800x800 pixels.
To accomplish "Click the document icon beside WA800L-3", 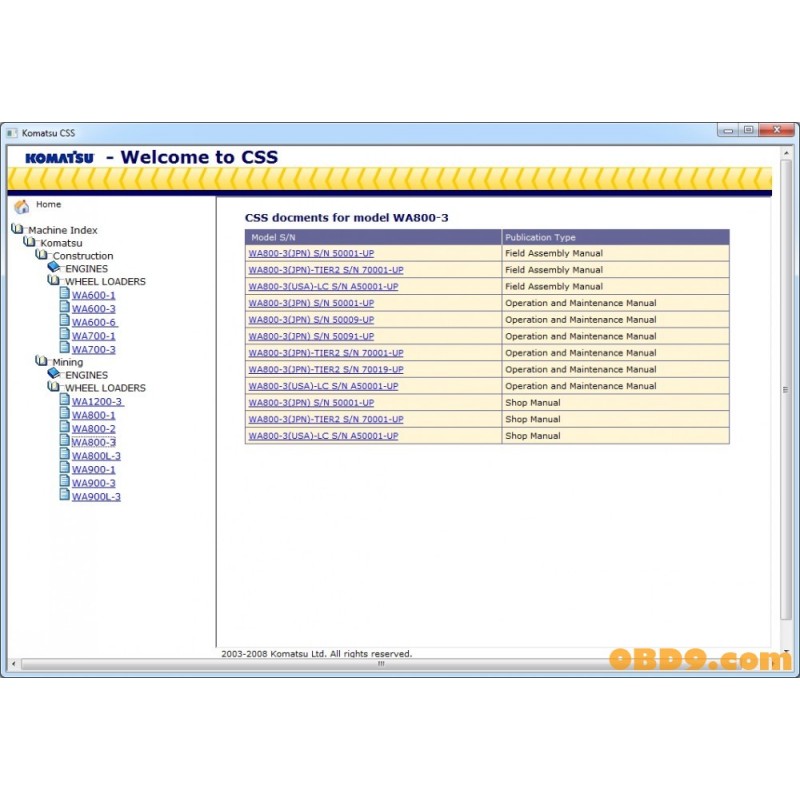I will click(65, 454).
